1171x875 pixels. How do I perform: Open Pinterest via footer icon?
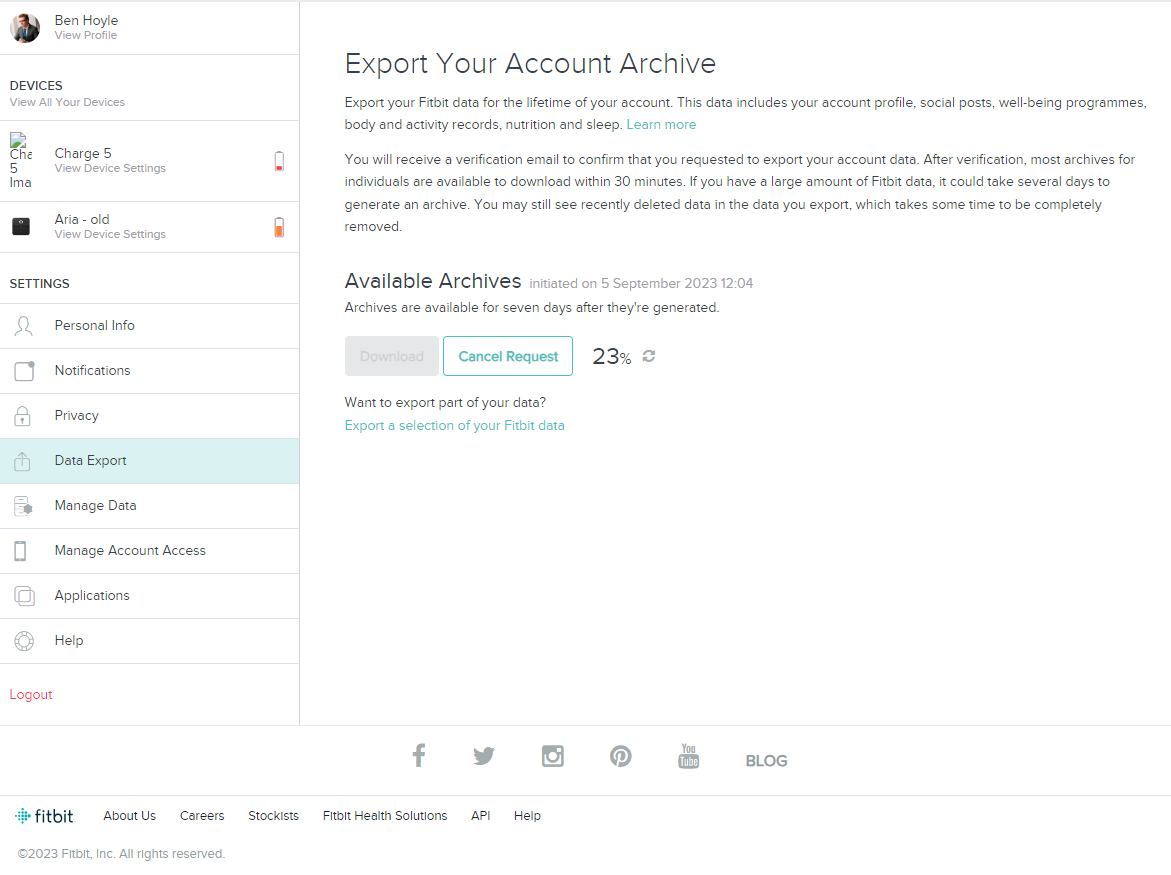(x=621, y=756)
